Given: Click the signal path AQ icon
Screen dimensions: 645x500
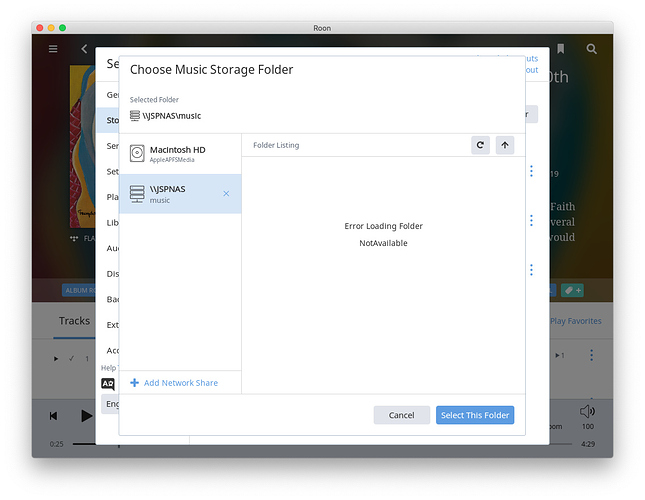Looking at the screenshot, I should (x=108, y=384).
